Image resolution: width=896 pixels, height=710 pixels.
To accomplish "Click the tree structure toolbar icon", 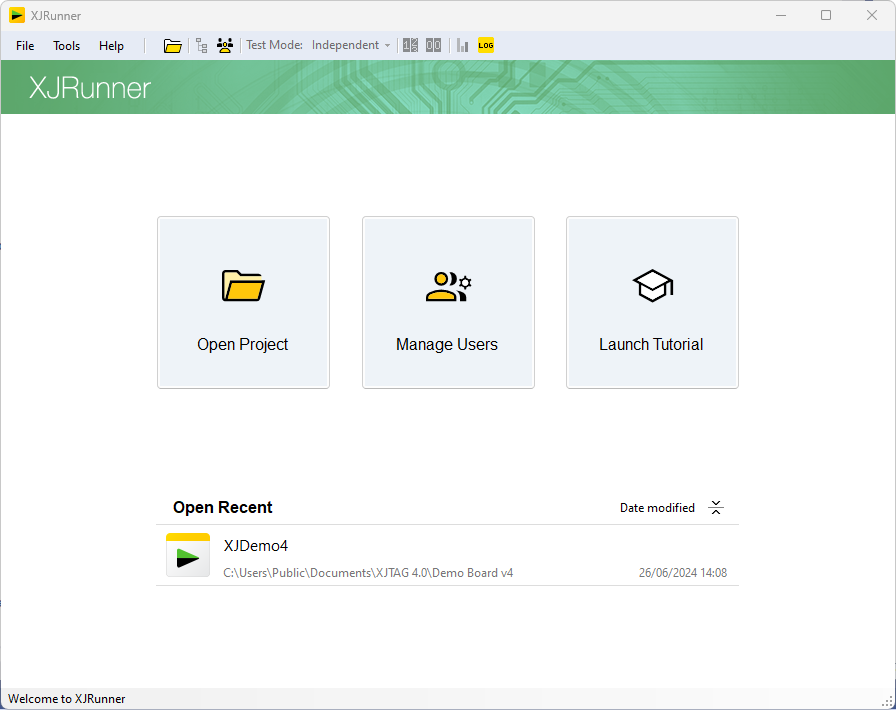I will tap(202, 45).
